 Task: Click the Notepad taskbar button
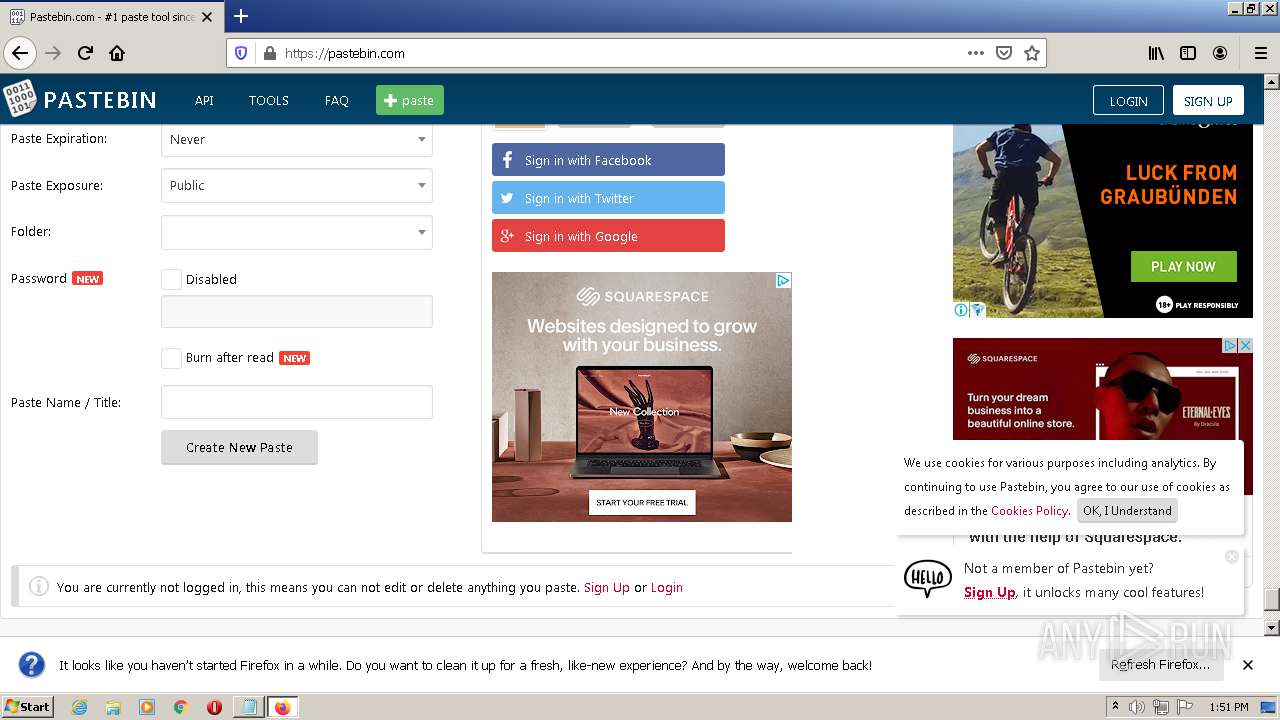[x=248, y=707]
